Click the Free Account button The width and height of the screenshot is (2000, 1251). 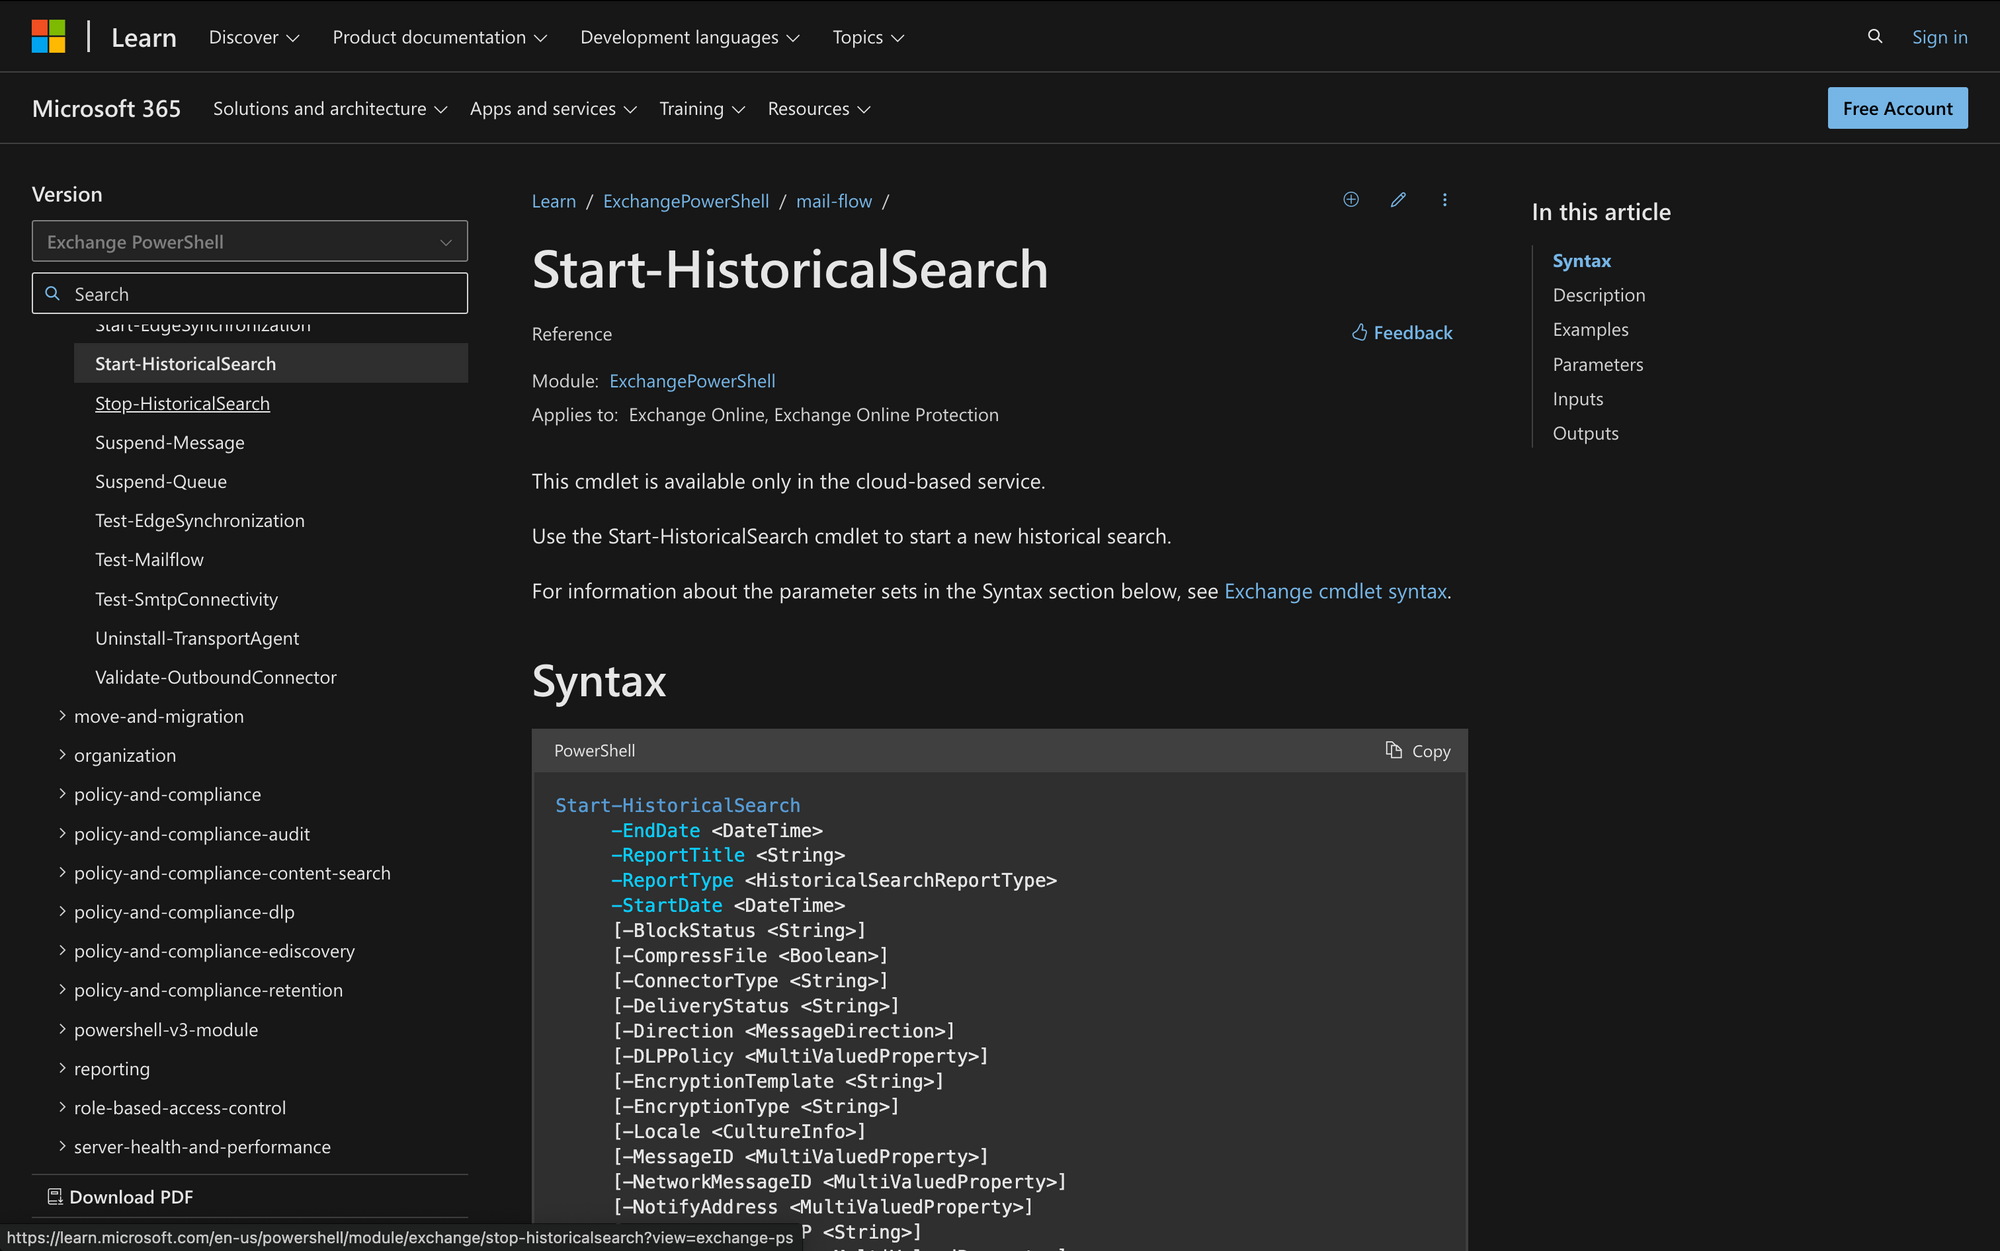(x=1897, y=108)
